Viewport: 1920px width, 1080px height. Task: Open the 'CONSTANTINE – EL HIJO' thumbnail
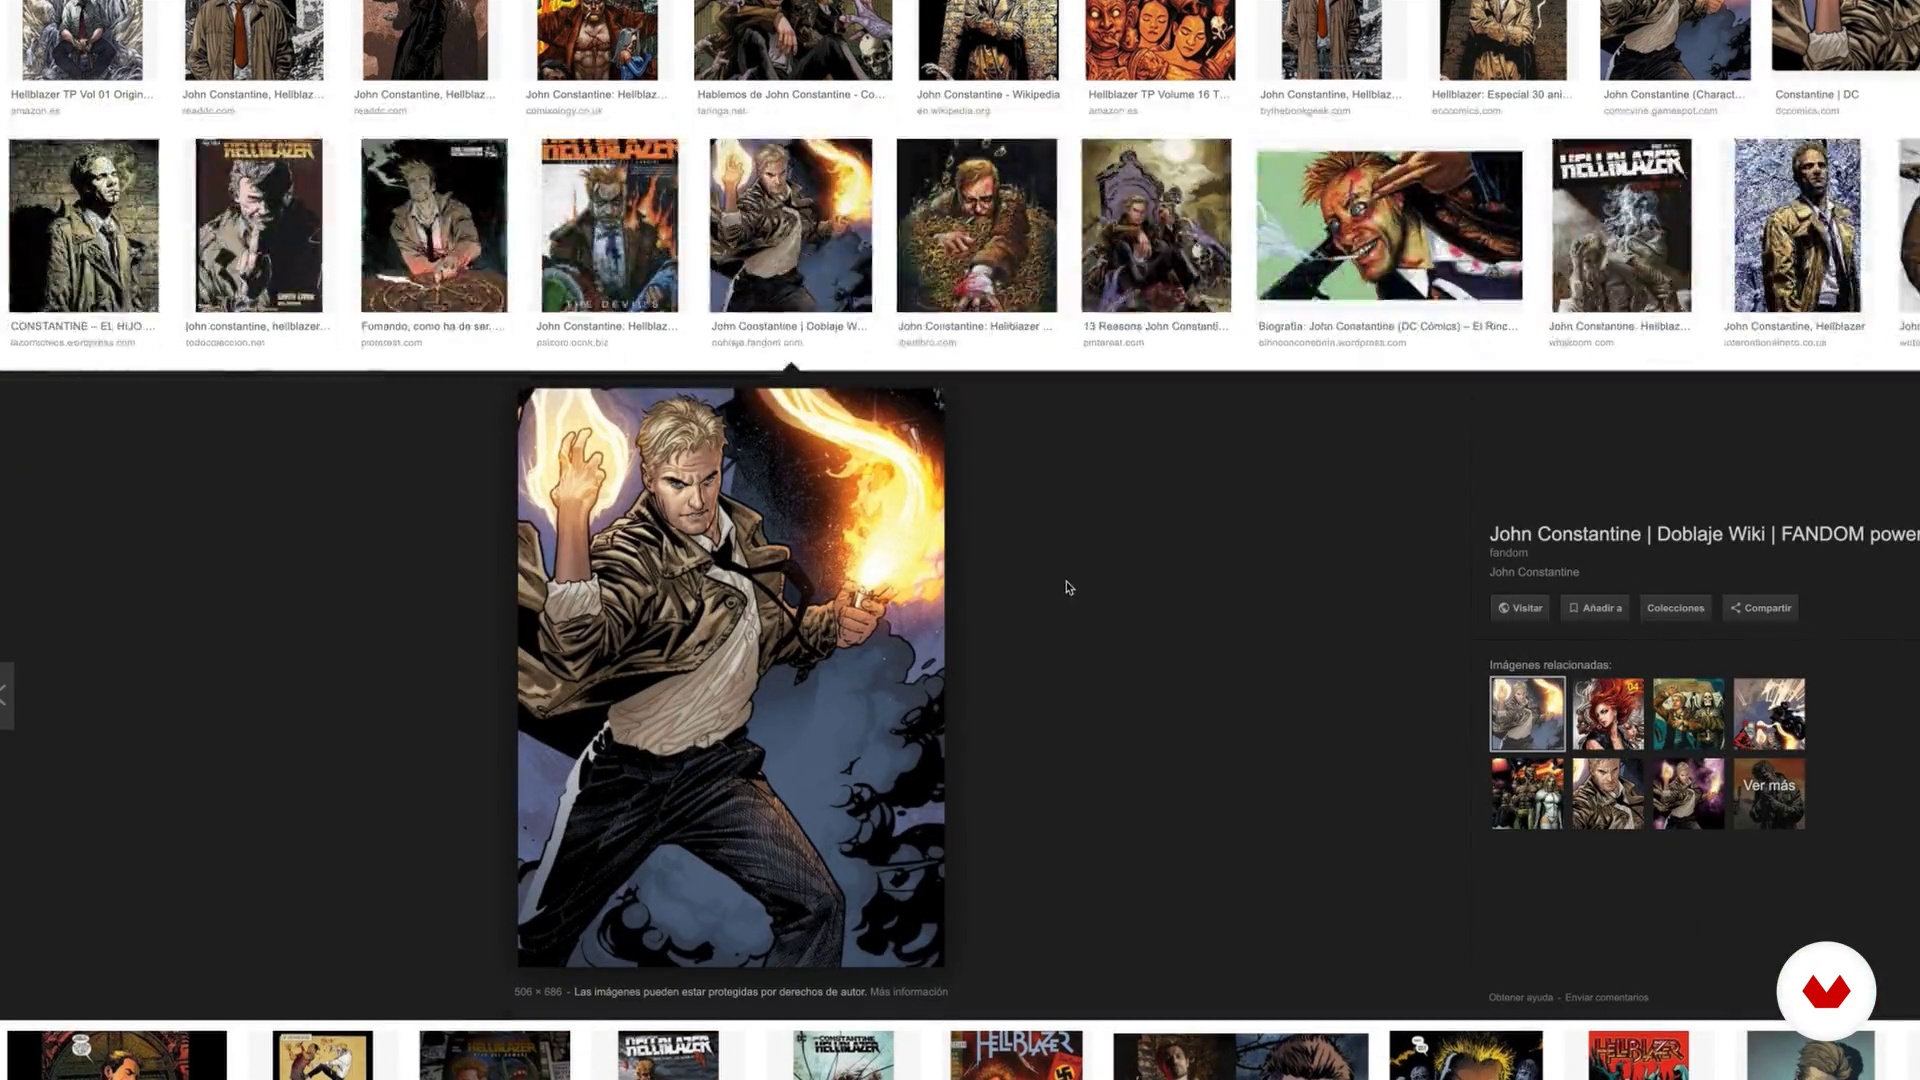pyautogui.click(x=84, y=226)
